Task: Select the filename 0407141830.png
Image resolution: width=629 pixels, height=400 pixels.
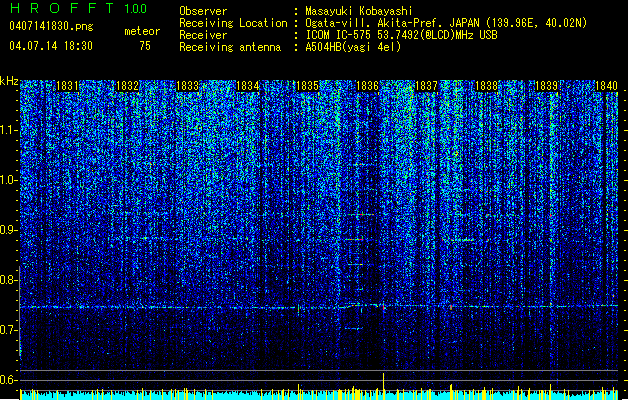Action: pyautogui.click(x=51, y=26)
